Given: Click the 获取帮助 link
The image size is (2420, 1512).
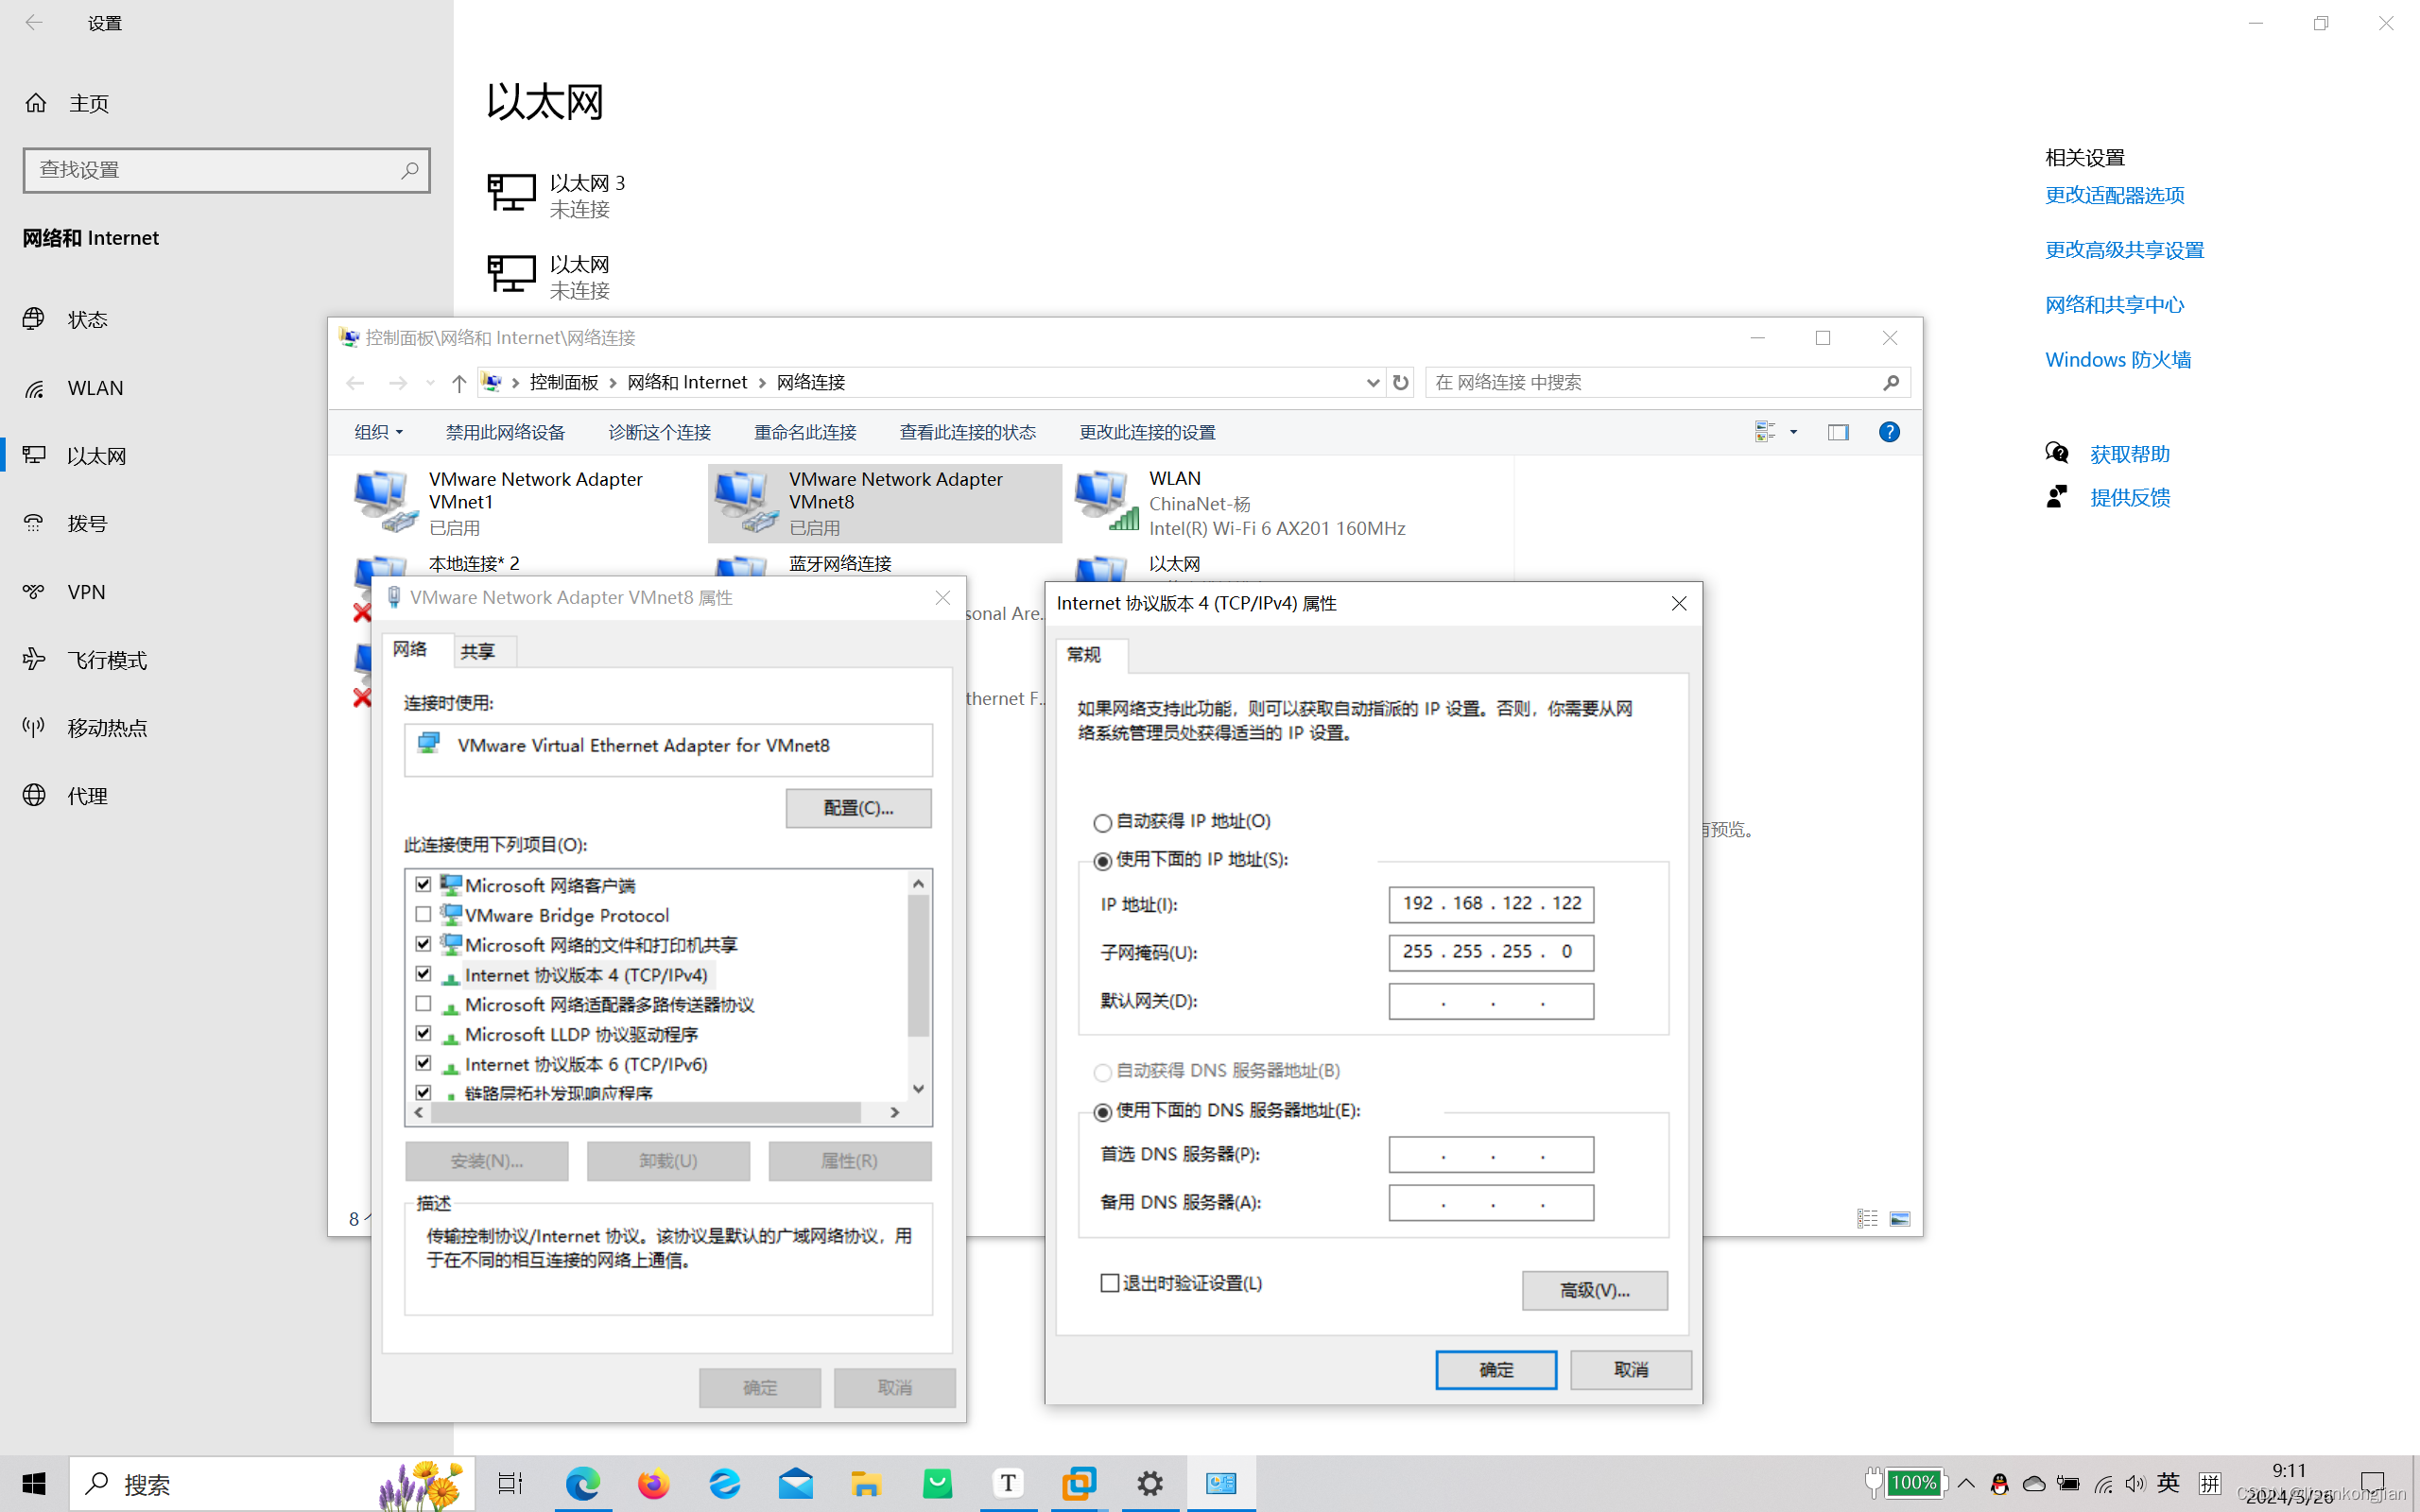Looking at the screenshot, I should pyautogui.click(x=2130, y=454).
